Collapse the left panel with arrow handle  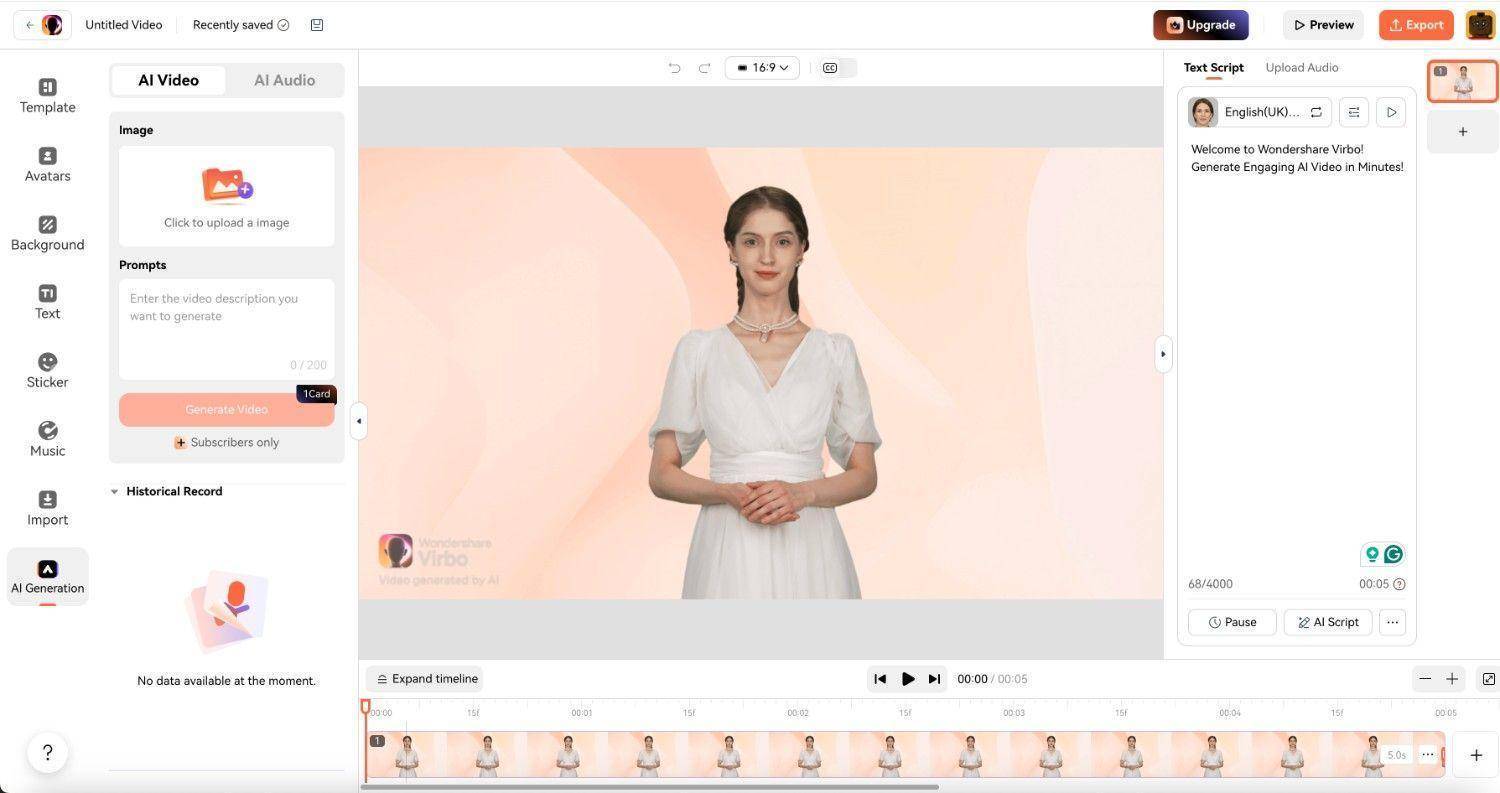coord(358,421)
